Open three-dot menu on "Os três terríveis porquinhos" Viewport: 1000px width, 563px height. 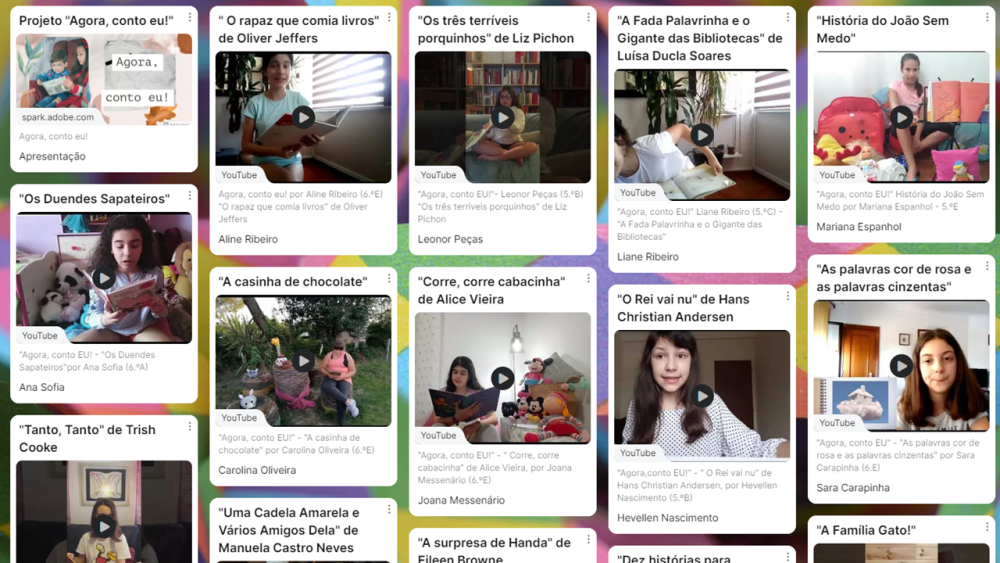(x=588, y=17)
